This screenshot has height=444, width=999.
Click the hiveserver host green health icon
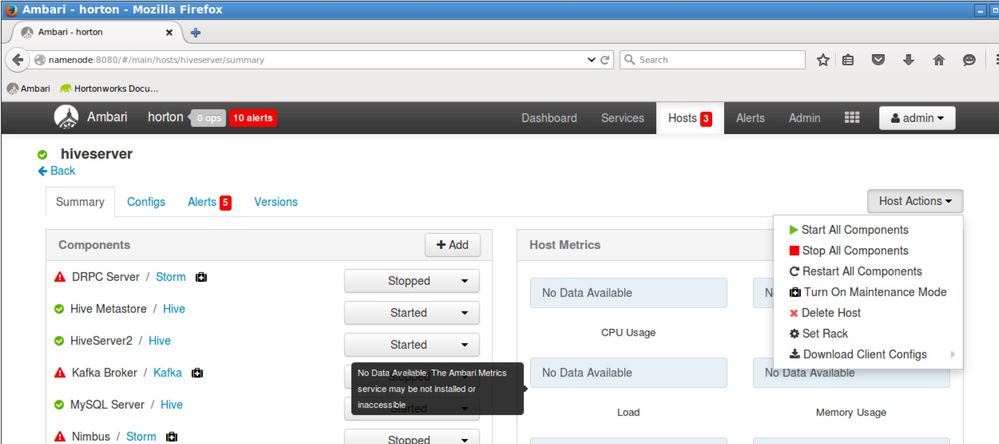coord(42,155)
